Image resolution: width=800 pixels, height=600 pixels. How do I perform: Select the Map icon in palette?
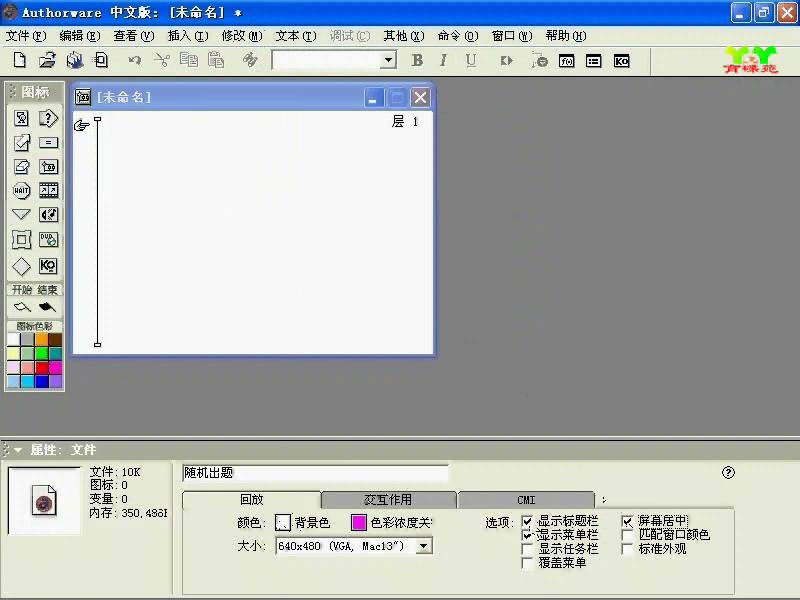pyautogui.click(x=48, y=166)
